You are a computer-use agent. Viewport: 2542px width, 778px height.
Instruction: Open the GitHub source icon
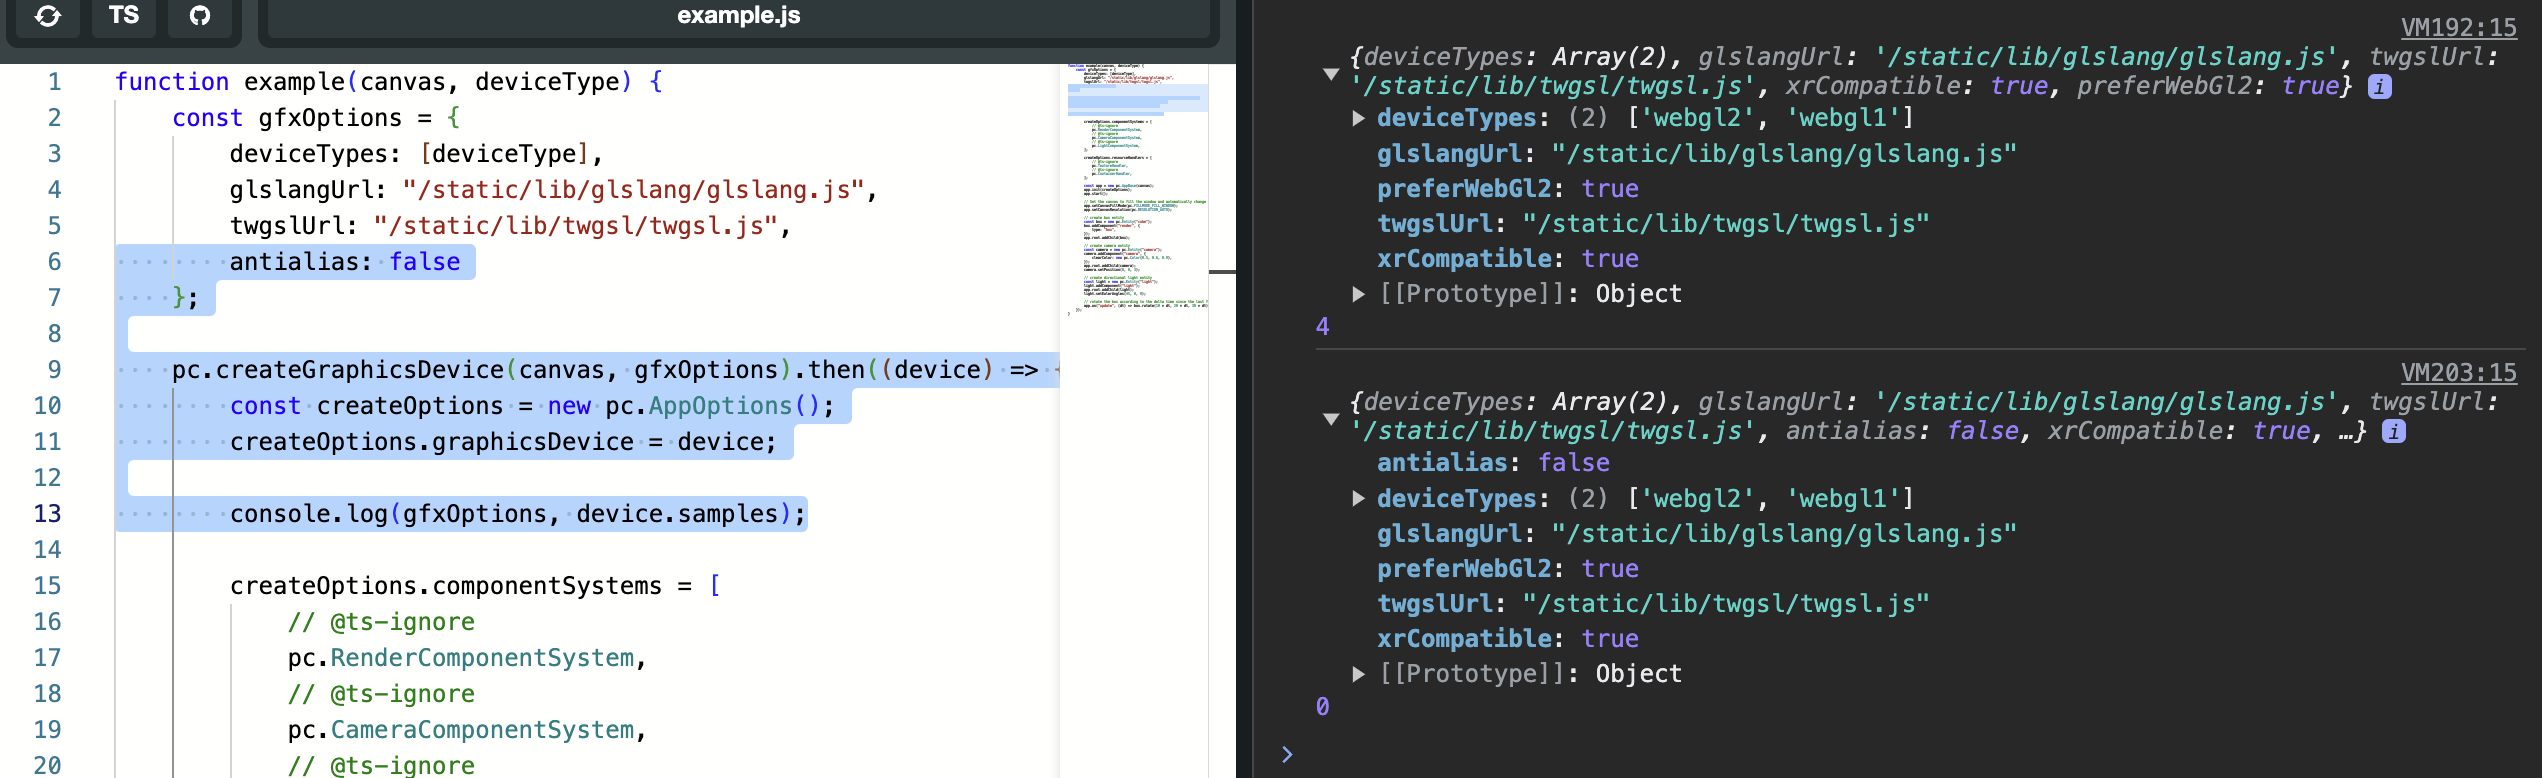(200, 16)
